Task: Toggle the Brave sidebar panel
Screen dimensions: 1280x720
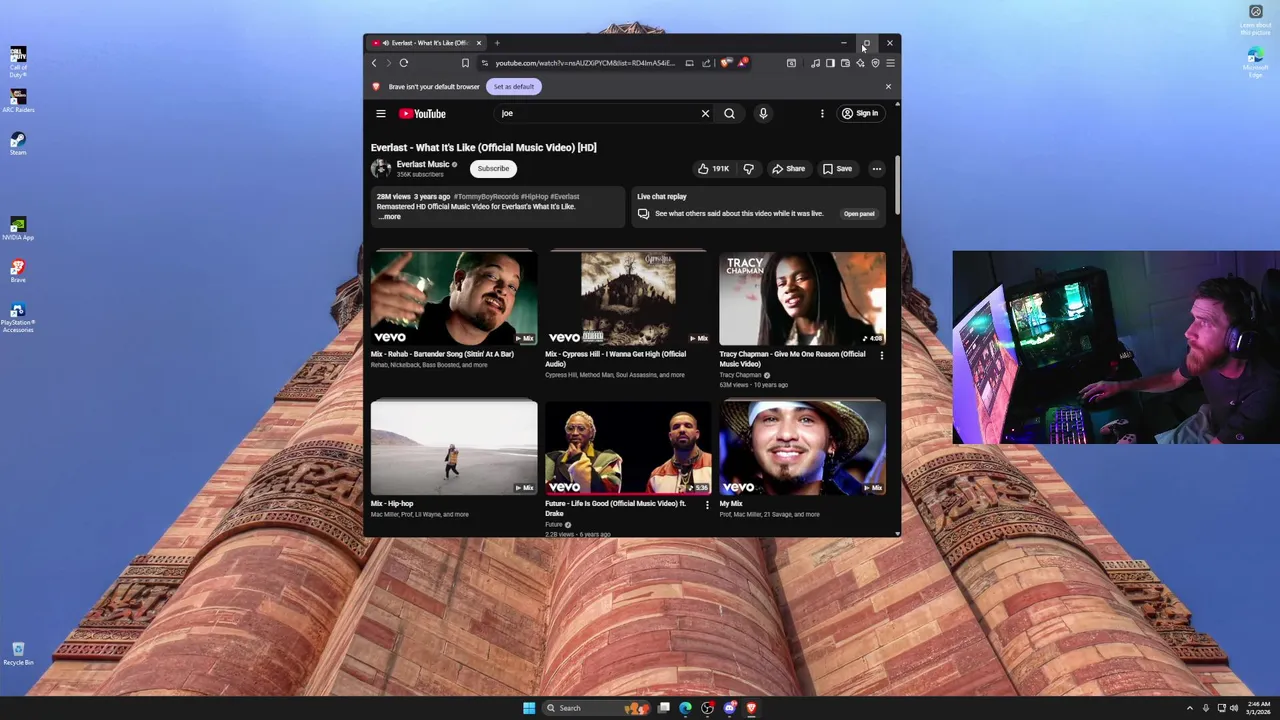Action: tap(830, 63)
